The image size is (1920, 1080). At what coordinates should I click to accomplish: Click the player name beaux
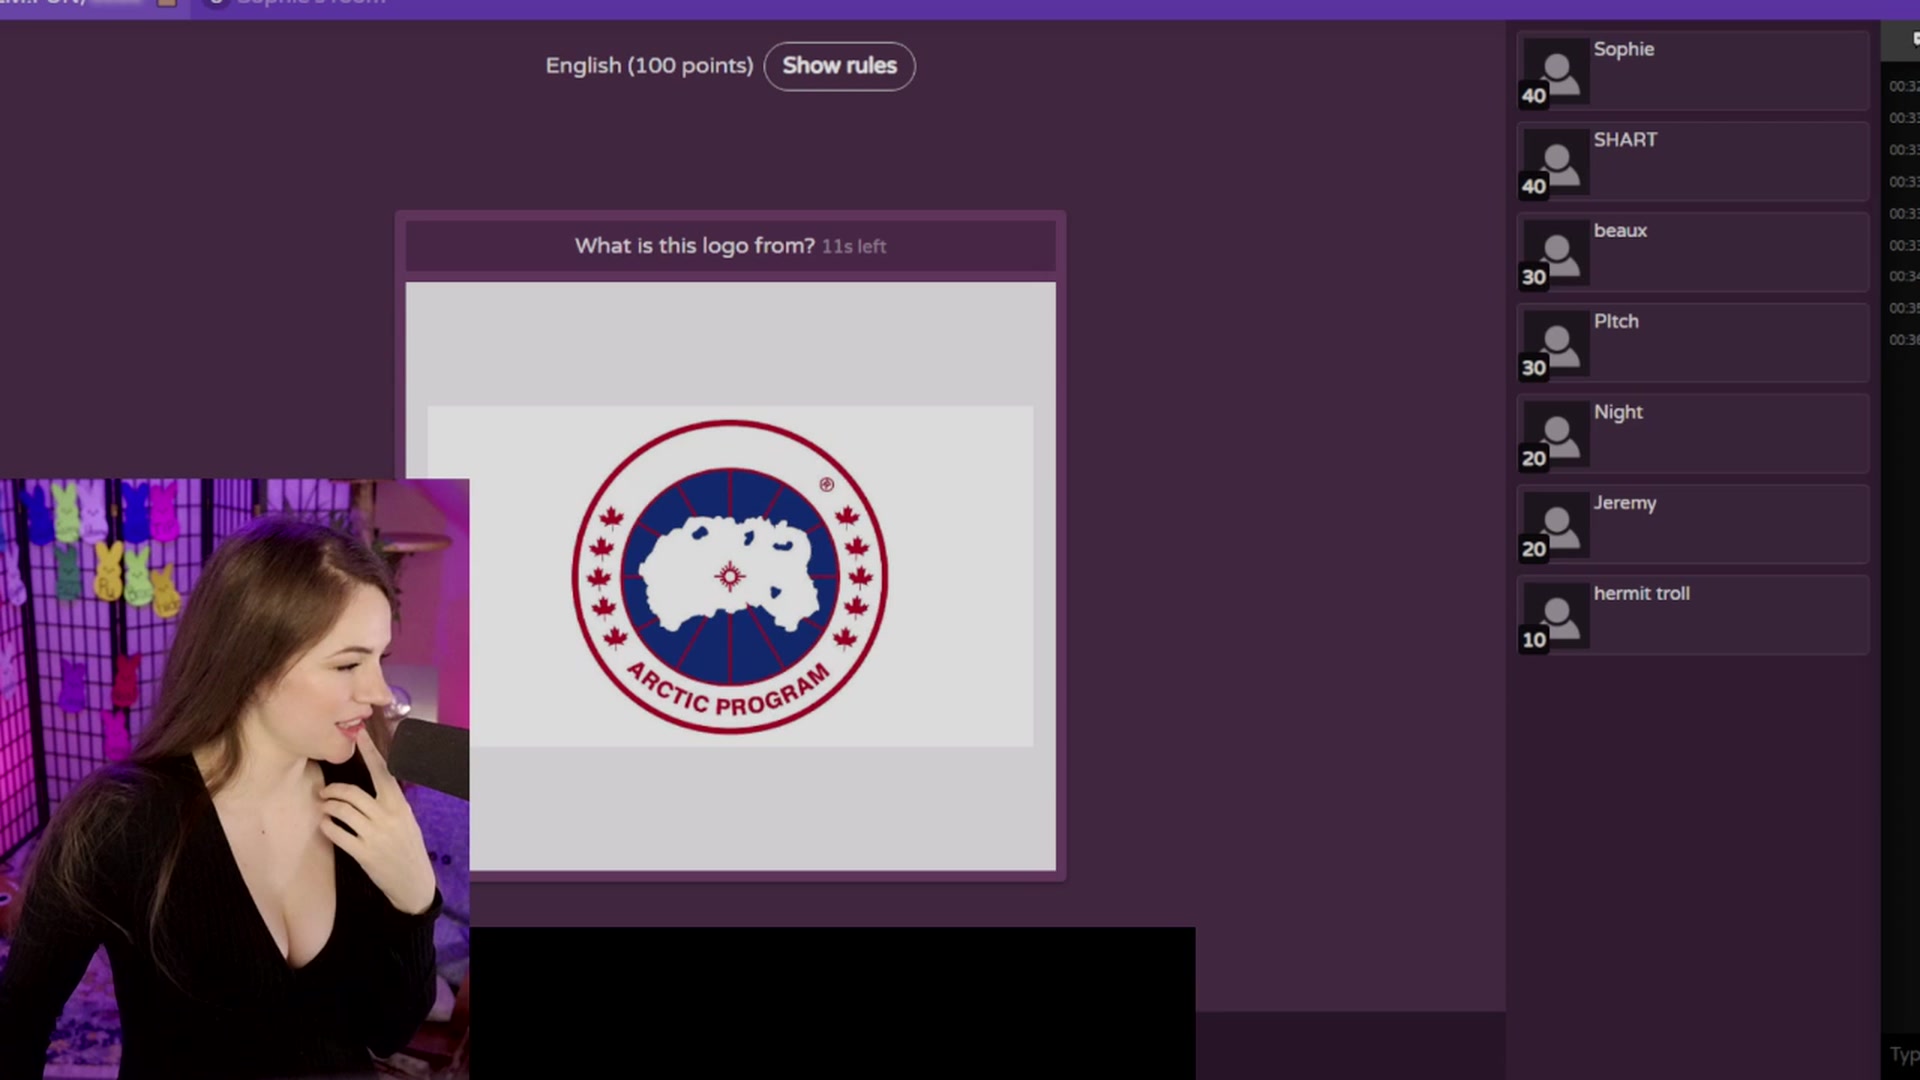point(1620,231)
